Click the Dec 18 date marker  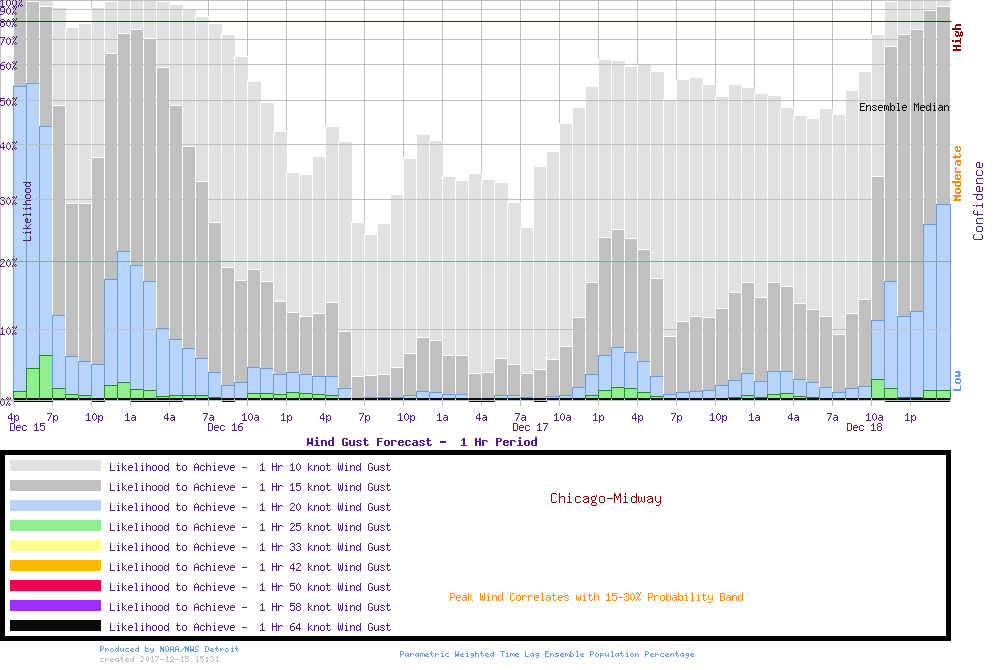click(x=864, y=427)
